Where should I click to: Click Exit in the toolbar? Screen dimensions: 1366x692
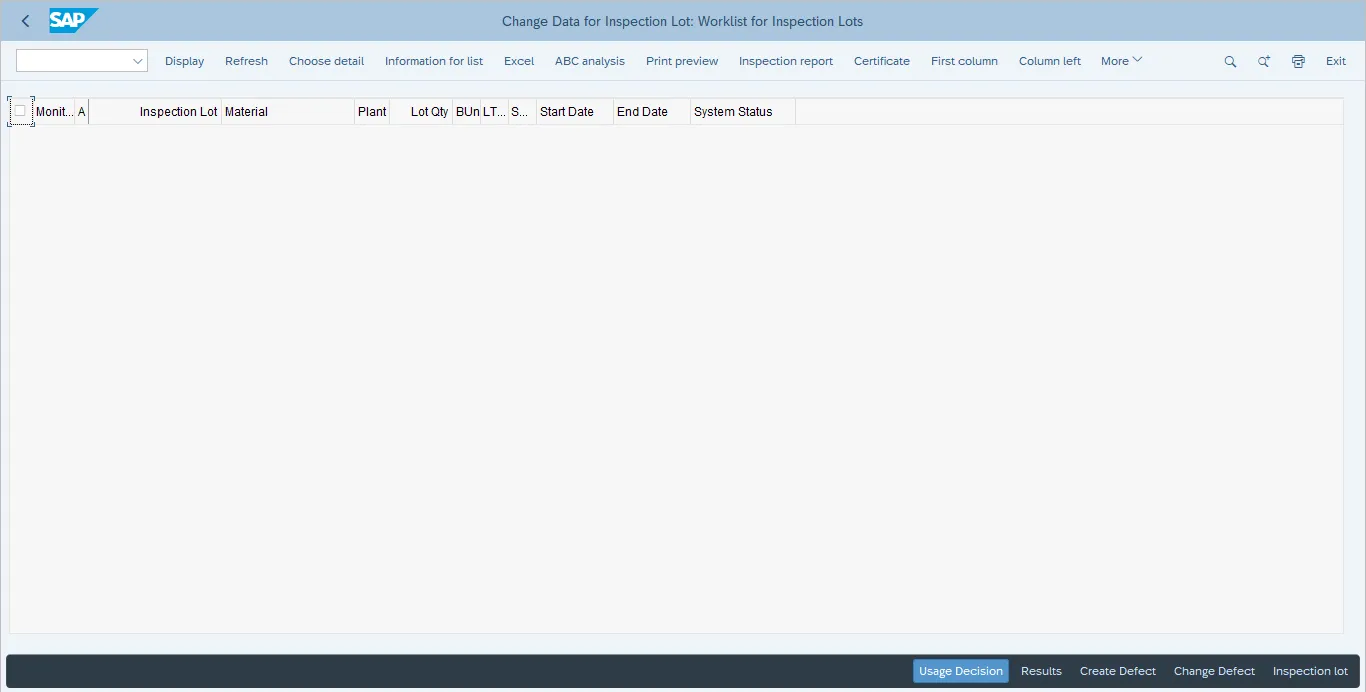click(1335, 61)
